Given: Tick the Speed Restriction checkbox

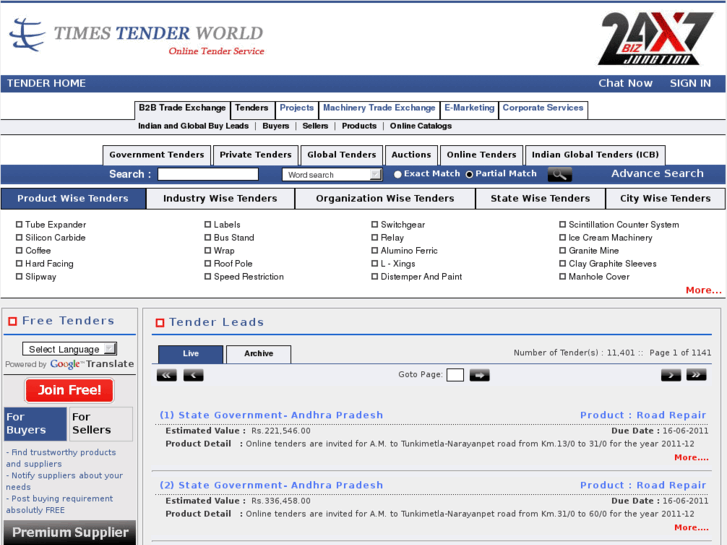Looking at the screenshot, I should (208, 276).
